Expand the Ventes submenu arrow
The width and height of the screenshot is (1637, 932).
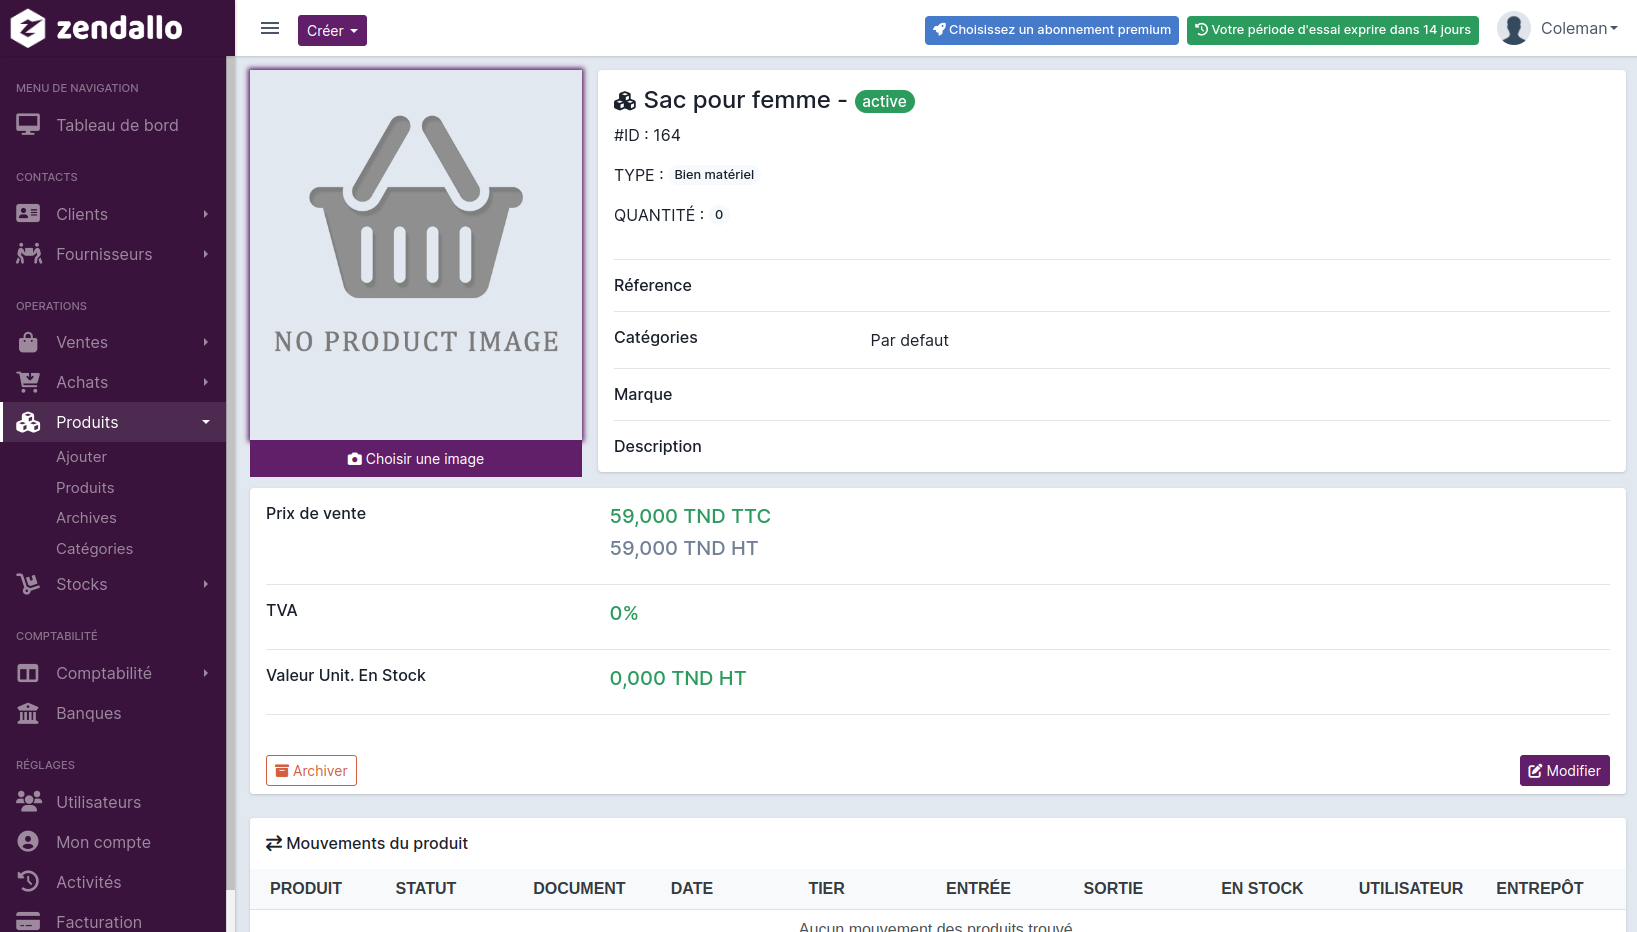(x=206, y=342)
